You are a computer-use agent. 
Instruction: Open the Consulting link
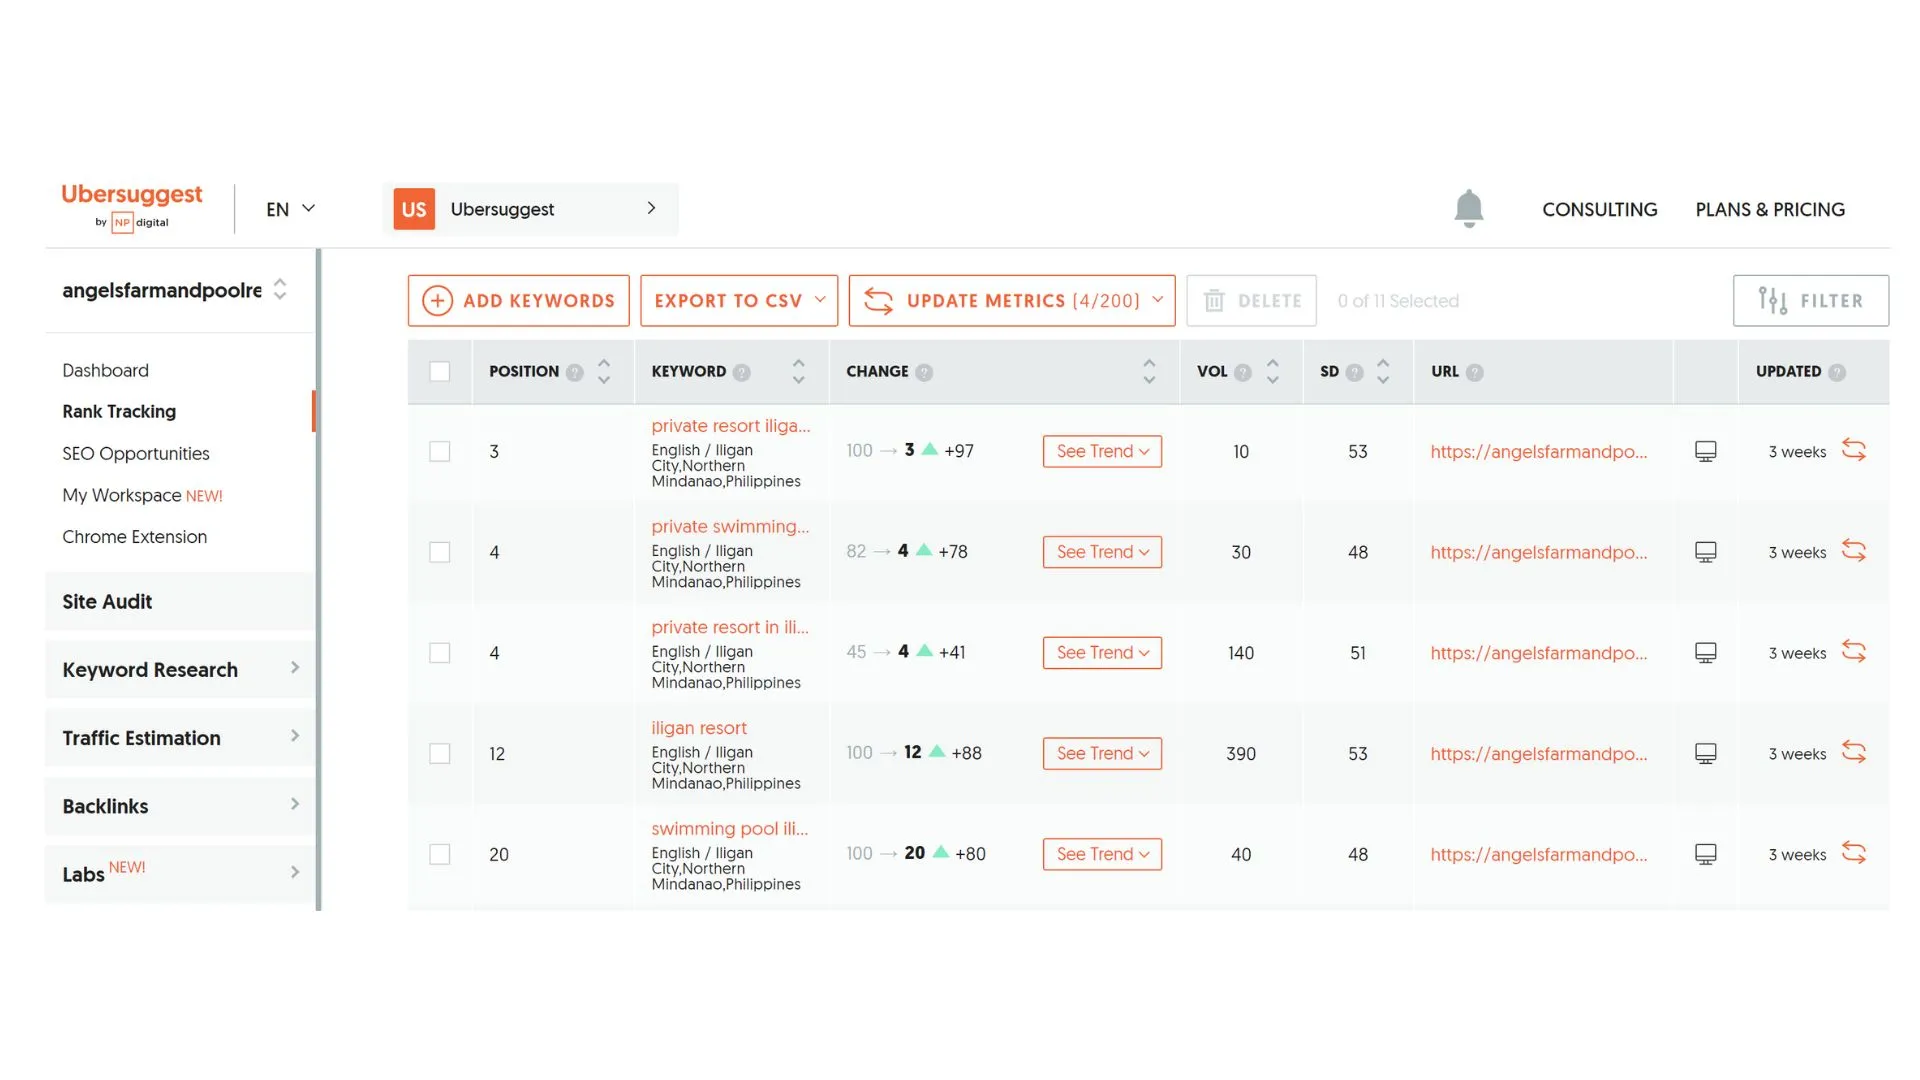[x=1599, y=209]
